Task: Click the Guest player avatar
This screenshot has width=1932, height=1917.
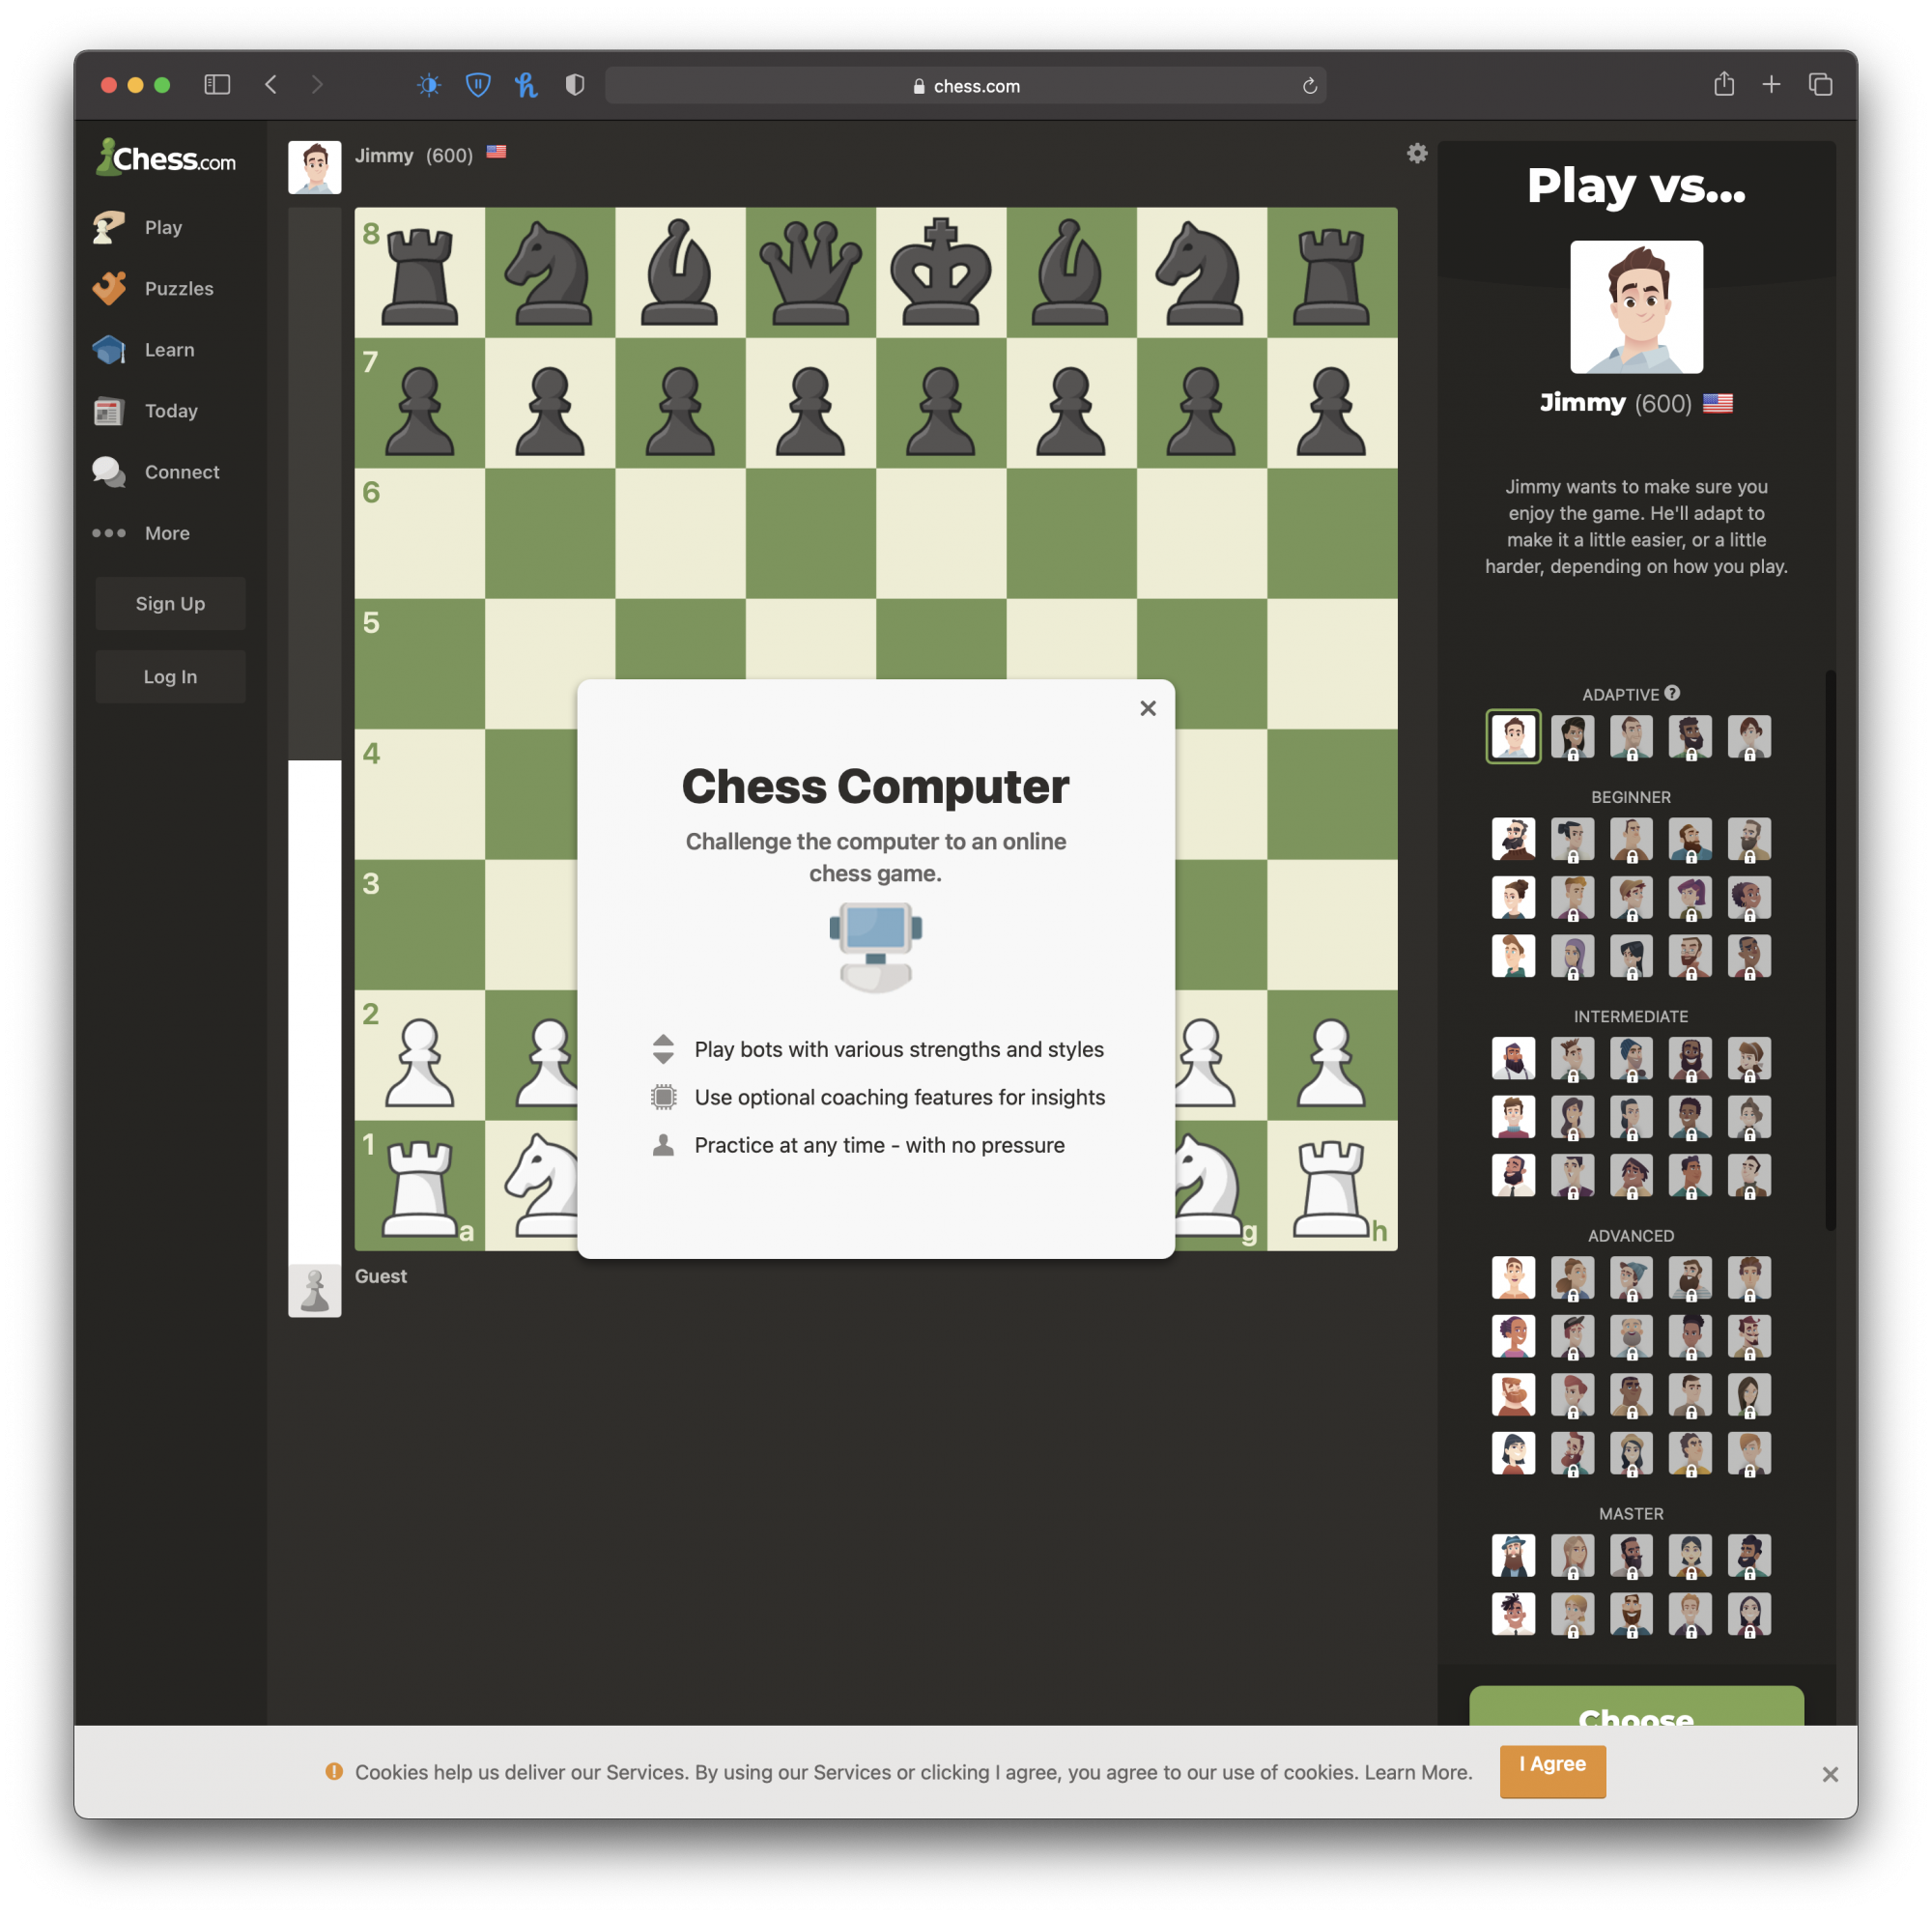Action: pyautogui.click(x=314, y=1290)
